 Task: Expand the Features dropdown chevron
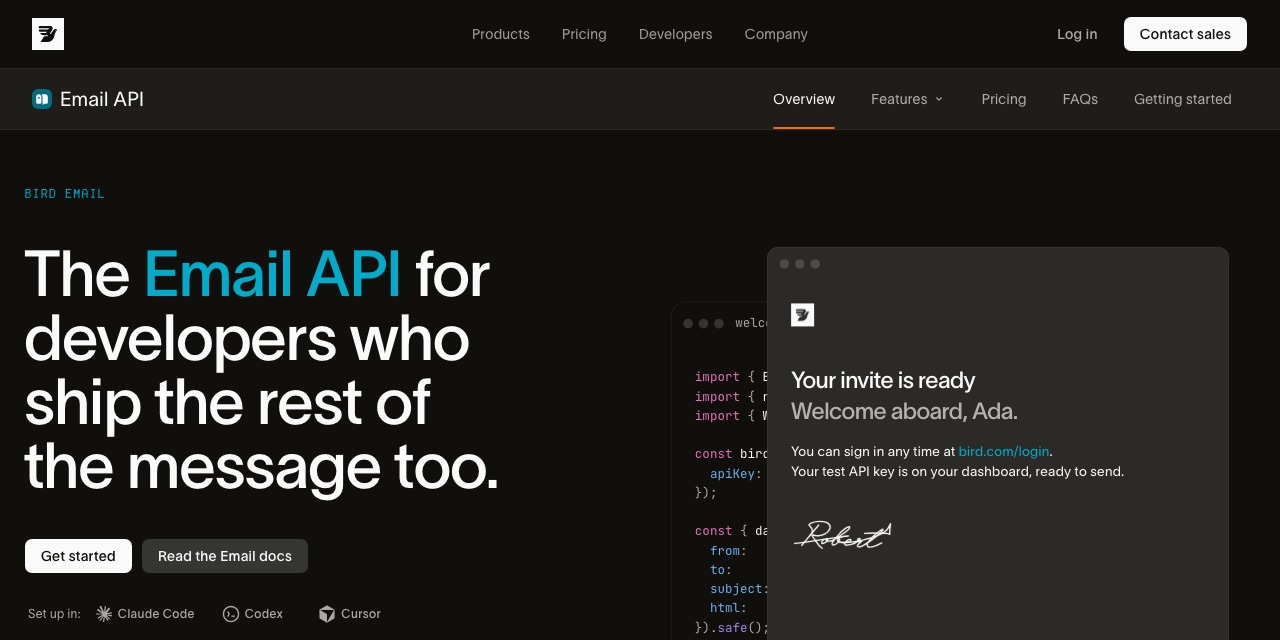tap(939, 99)
